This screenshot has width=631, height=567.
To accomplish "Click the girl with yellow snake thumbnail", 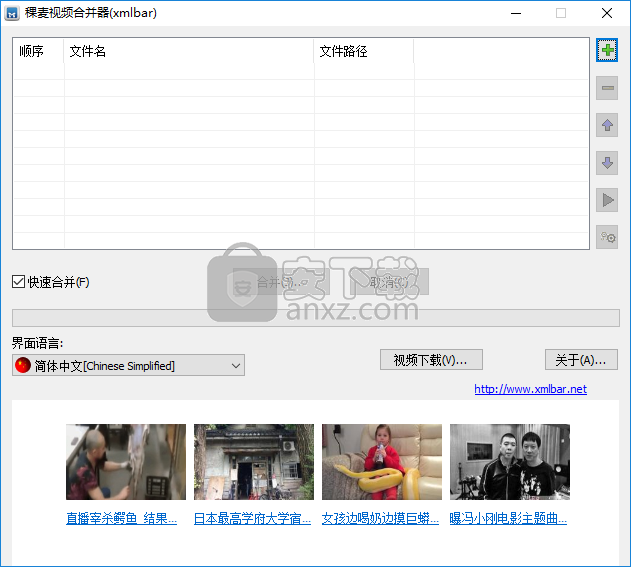I will click(x=382, y=462).
